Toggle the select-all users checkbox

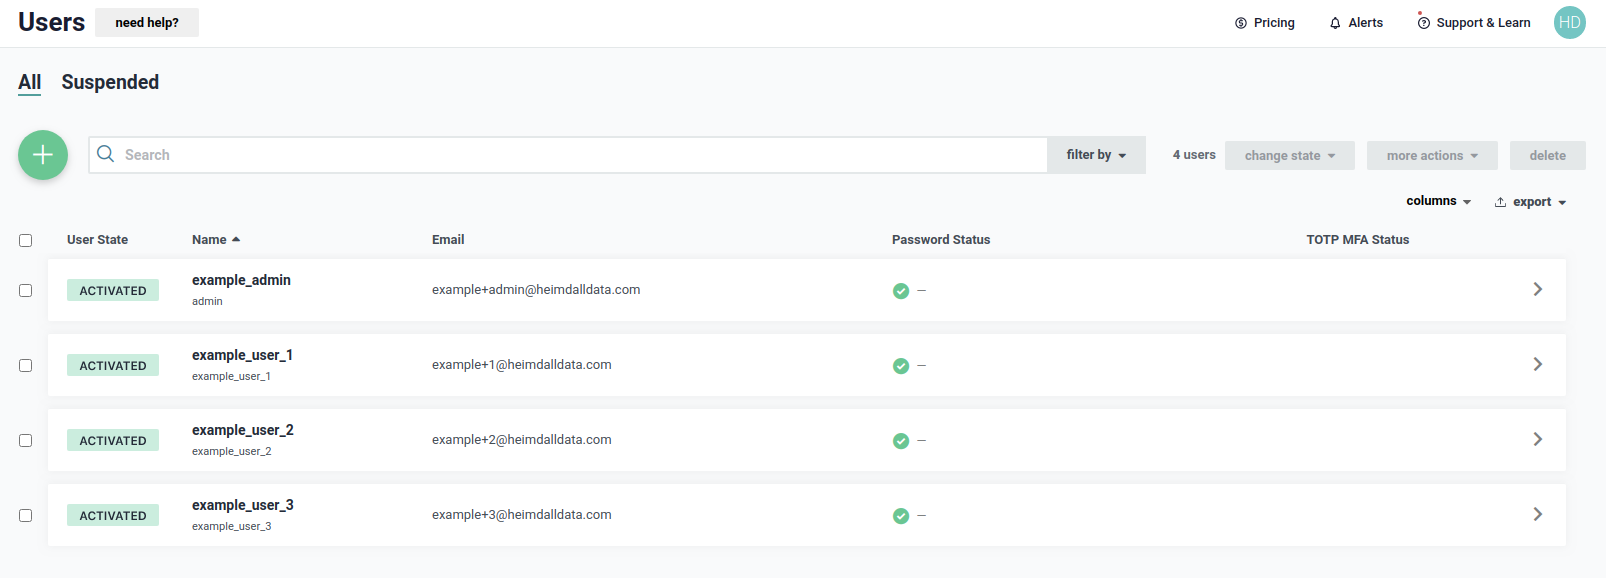coord(26,240)
